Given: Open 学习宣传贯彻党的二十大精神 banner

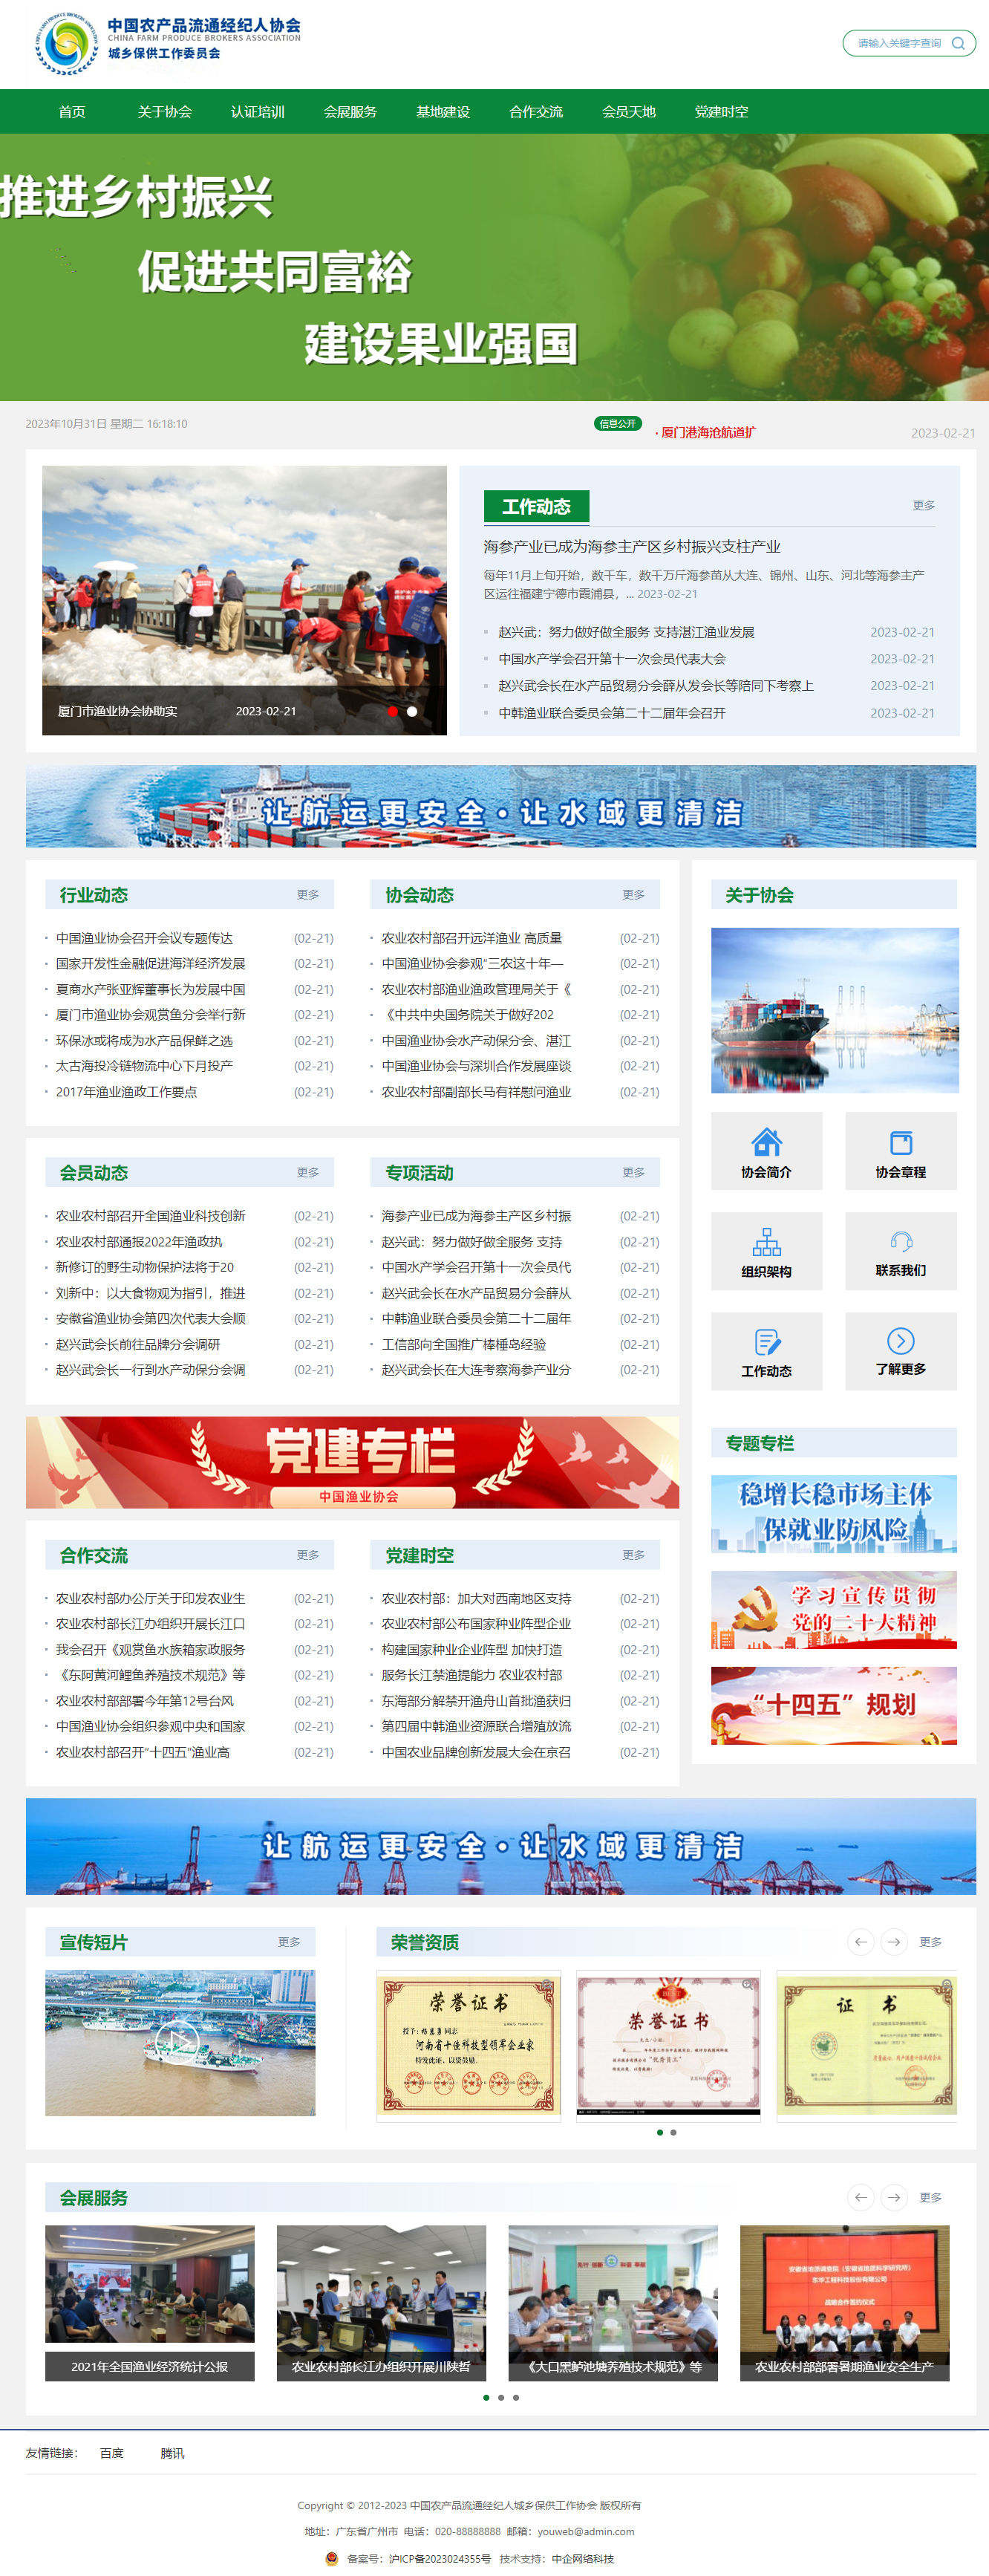Looking at the screenshot, I should point(834,1609).
